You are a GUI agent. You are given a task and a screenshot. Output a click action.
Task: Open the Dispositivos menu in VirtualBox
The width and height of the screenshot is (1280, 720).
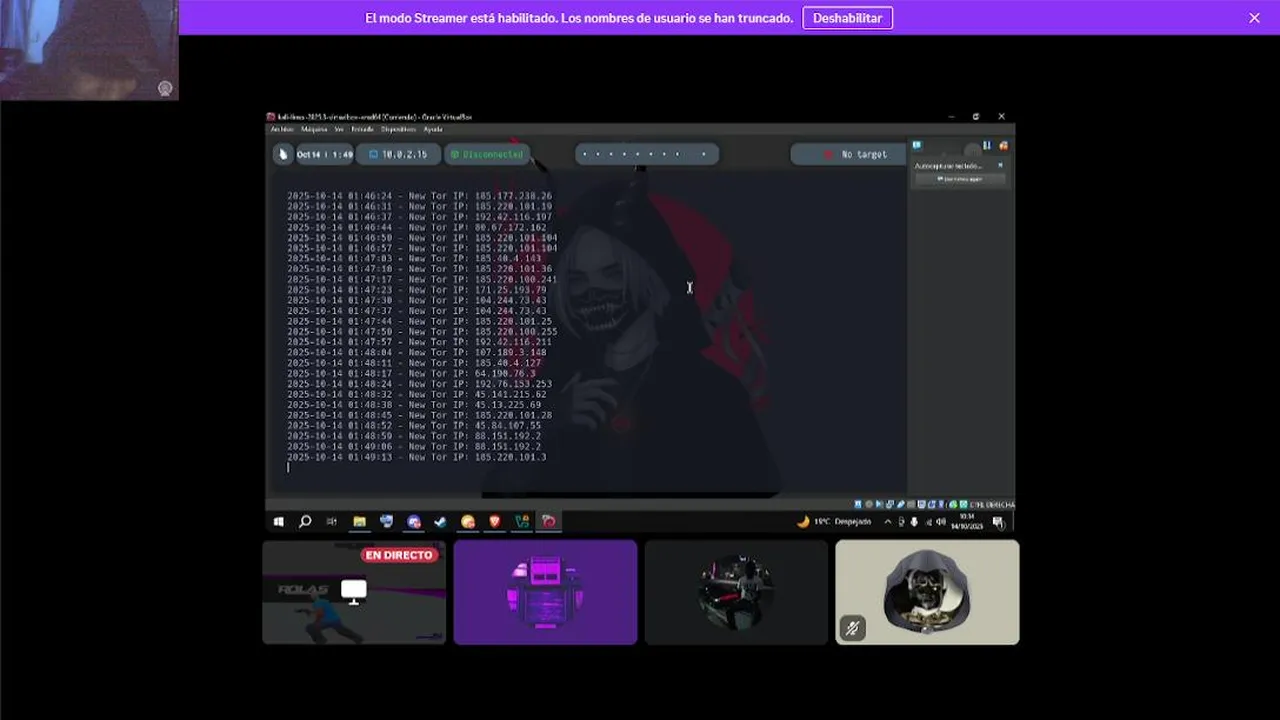(x=398, y=129)
